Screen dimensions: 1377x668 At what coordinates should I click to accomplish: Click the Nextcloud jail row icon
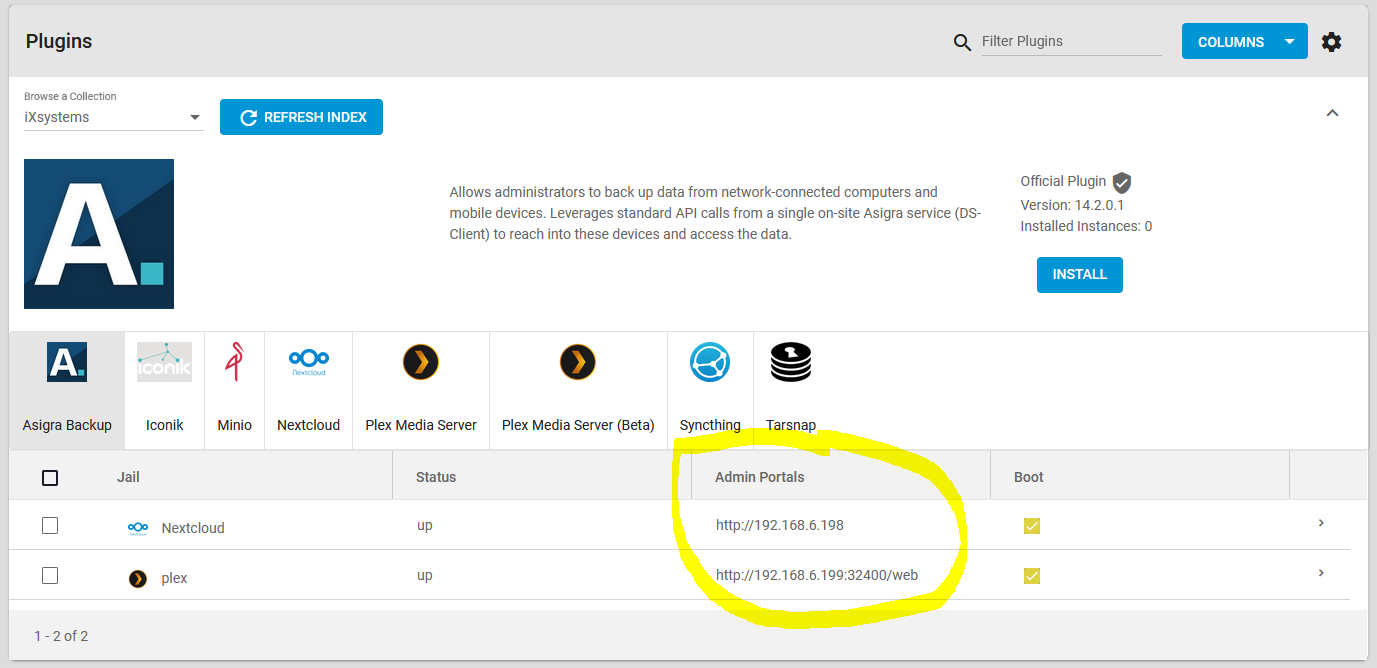[138, 527]
